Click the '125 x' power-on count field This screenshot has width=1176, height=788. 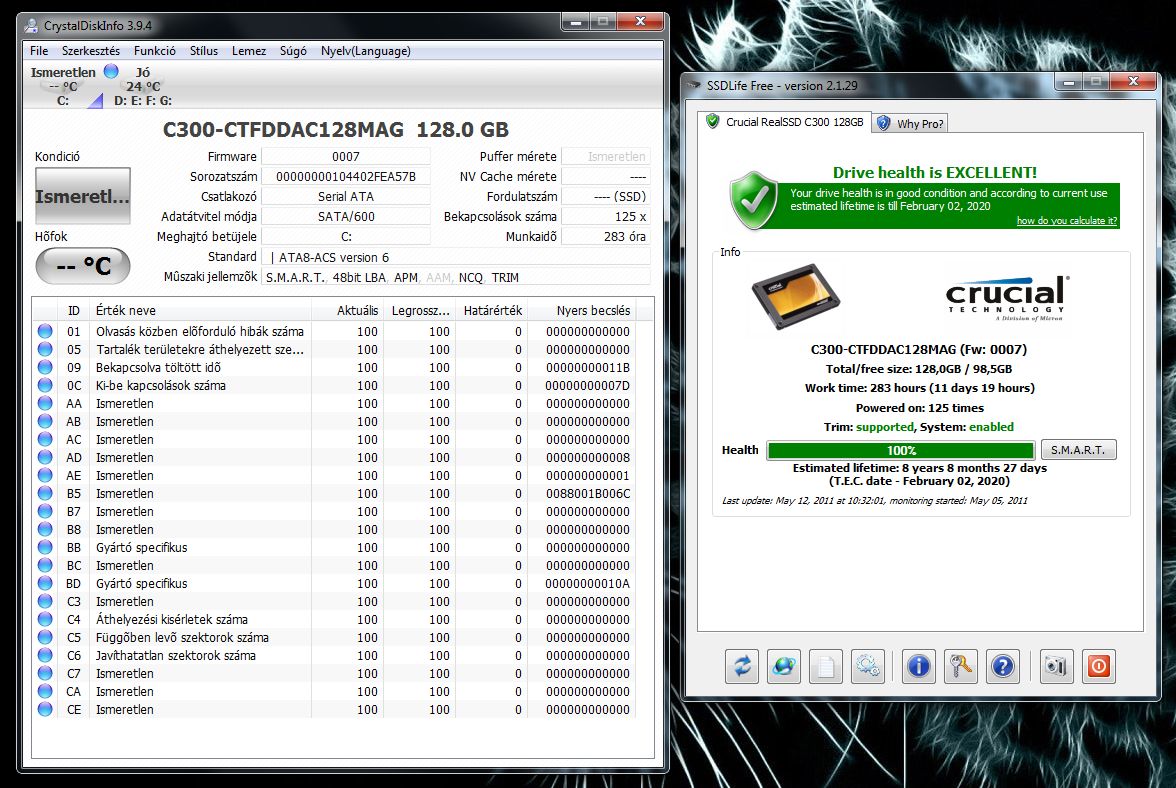606,216
